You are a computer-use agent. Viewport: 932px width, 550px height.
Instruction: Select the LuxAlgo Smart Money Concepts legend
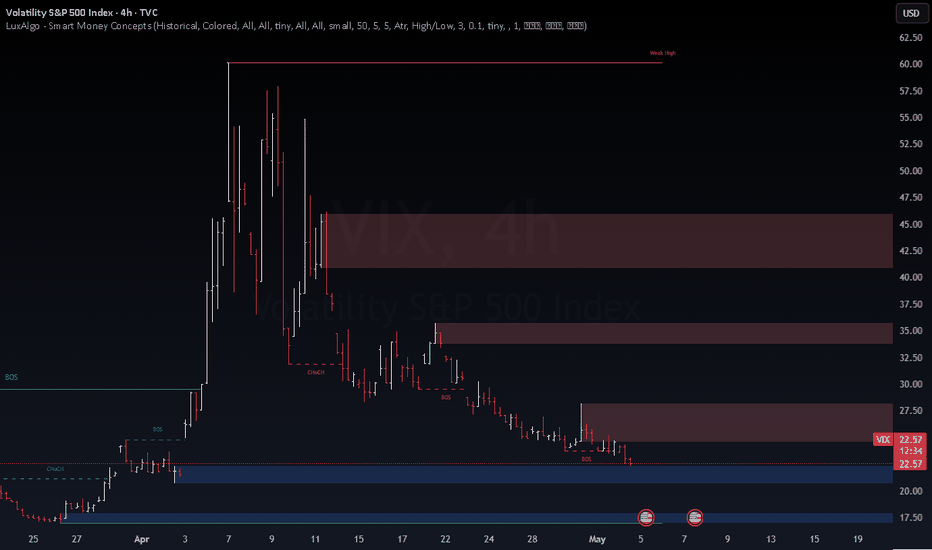[296, 26]
